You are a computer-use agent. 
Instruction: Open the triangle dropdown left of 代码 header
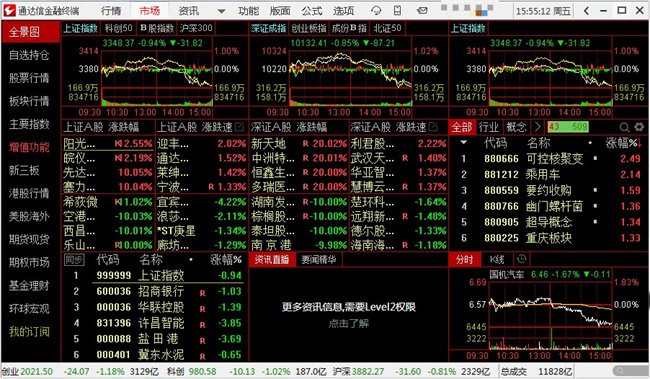(x=463, y=143)
